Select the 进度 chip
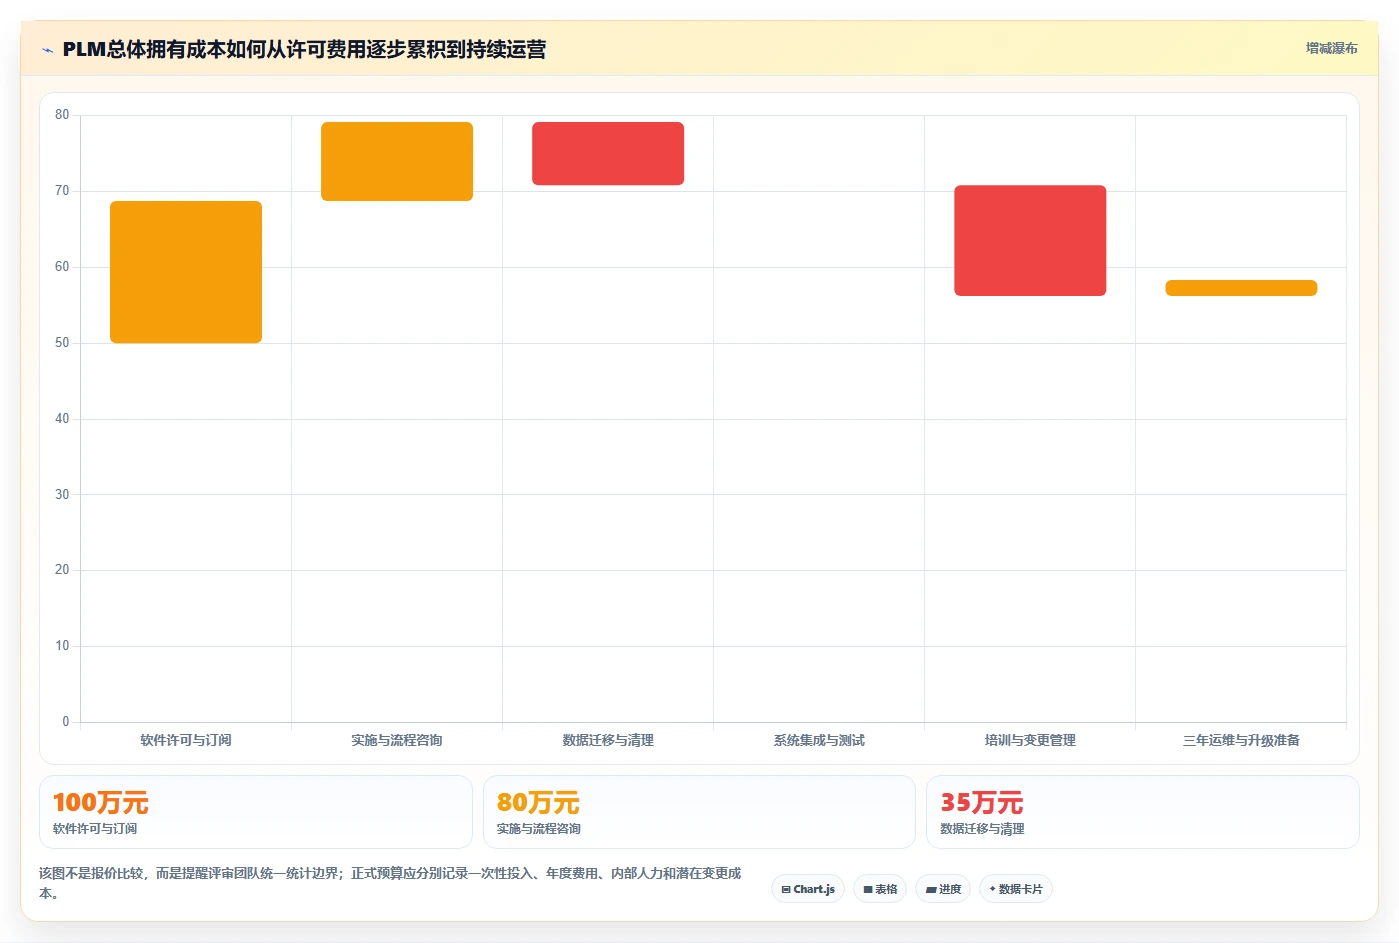This screenshot has height=943, width=1399. point(943,889)
